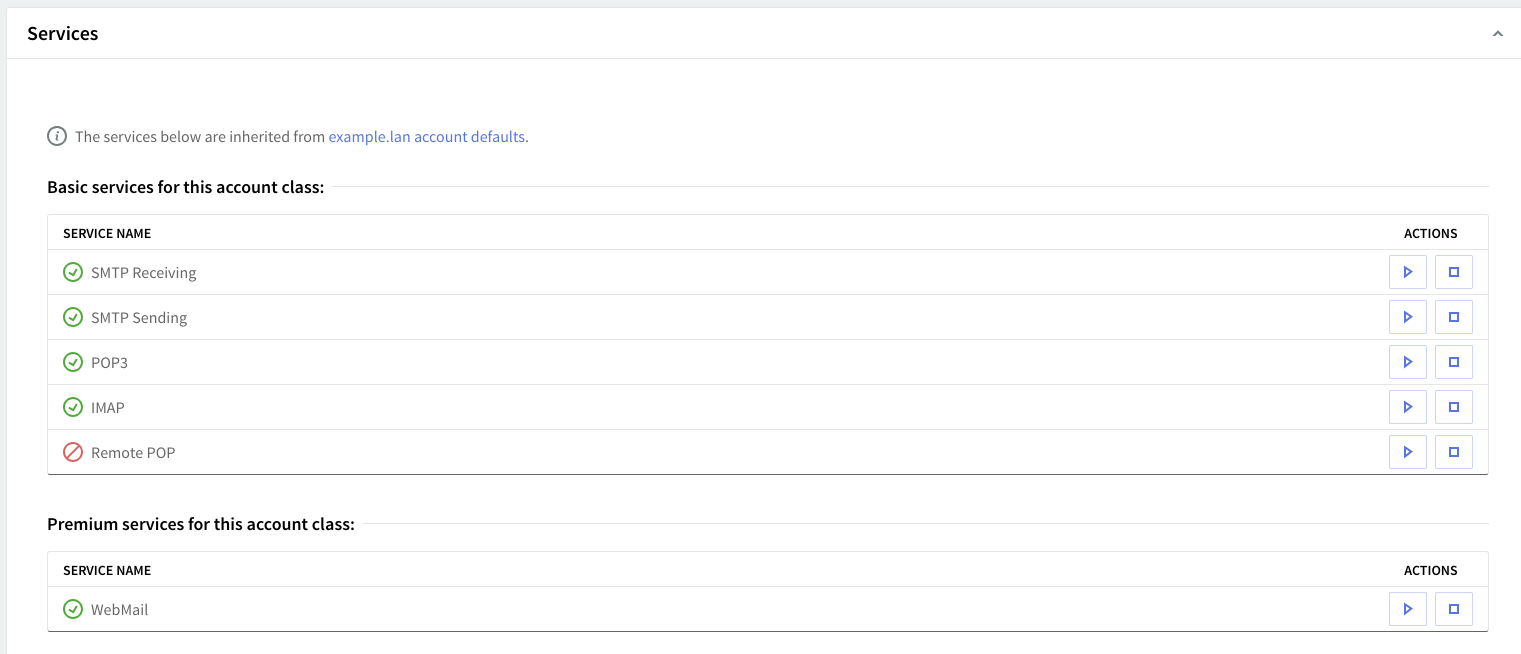Stop the IMAP service

[1453, 407]
